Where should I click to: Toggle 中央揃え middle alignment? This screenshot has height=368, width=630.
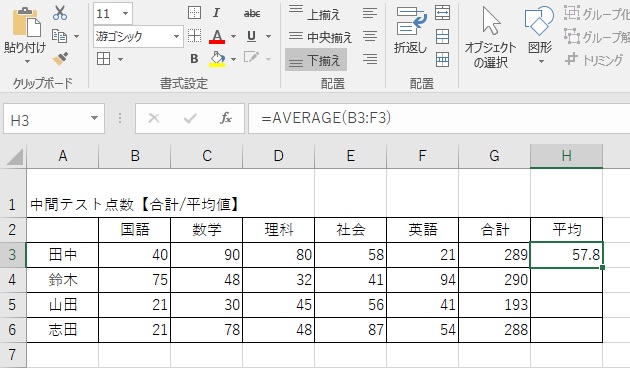tap(320, 37)
